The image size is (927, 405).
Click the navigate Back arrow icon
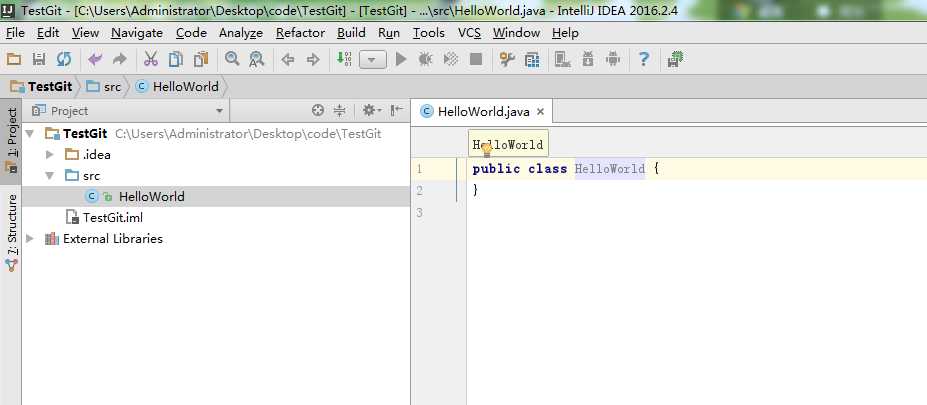(288, 59)
